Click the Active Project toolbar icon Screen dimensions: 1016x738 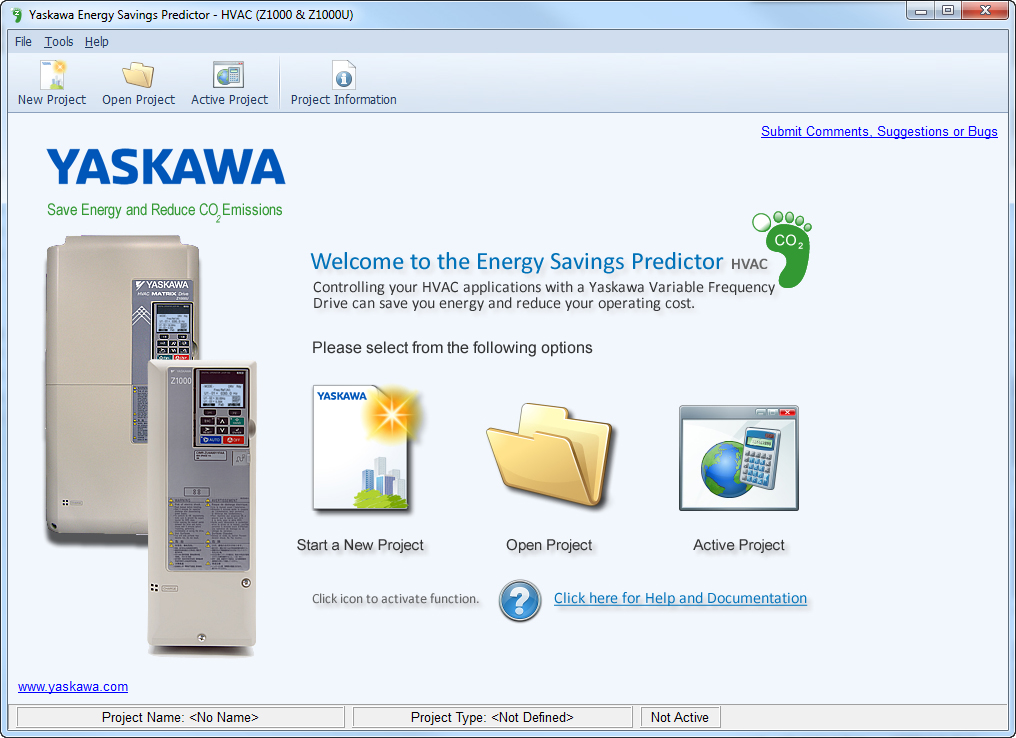point(229,75)
